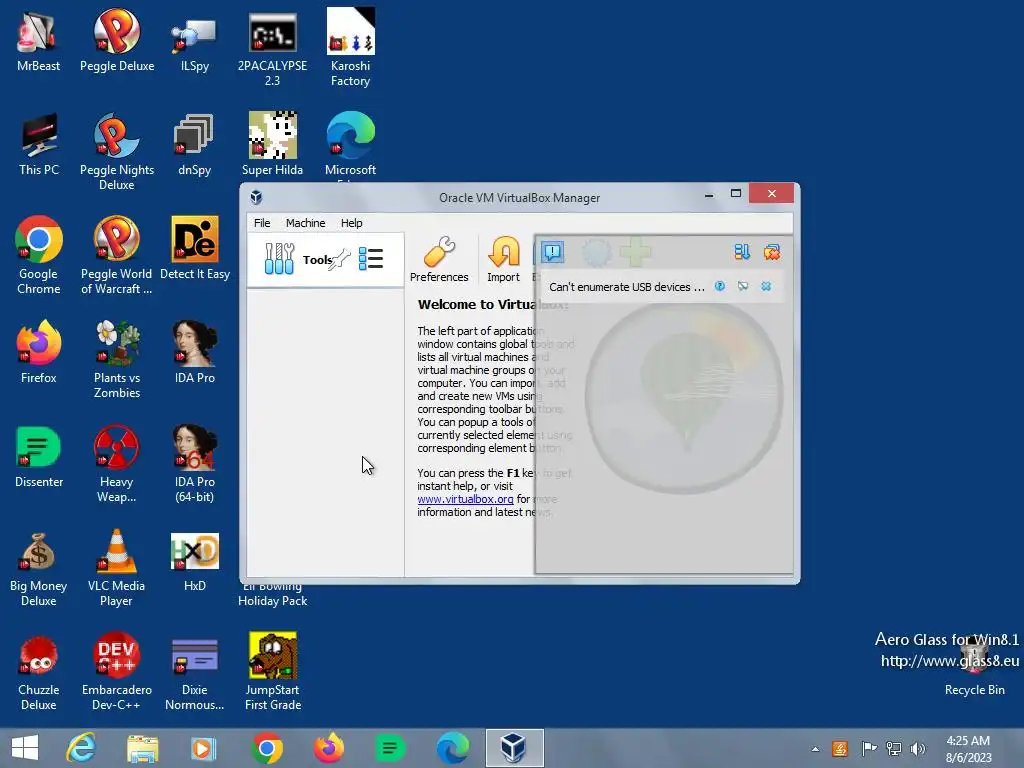This screenshot has height=768, width=1024.
Task: Select the Detect It Easy icon
Action: [x=195, y=248]
